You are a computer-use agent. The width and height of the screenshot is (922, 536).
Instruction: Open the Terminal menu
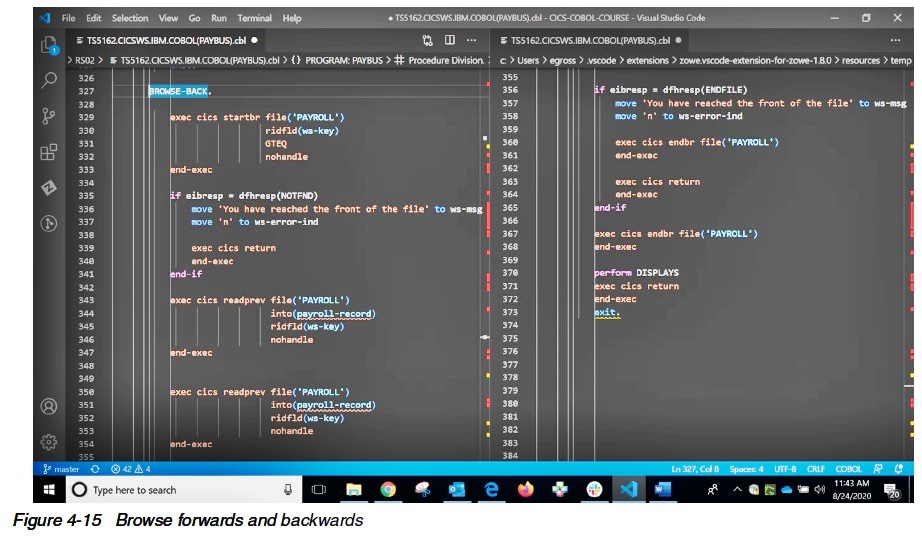pyautogui.click(x=254, y=18)
